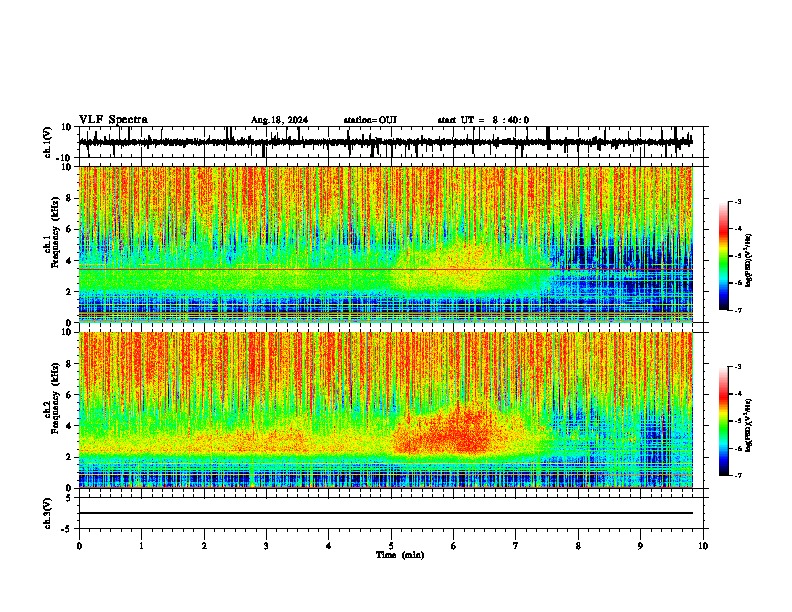Click the "6" tick on the time axis
792x612 pixels.
(453, 546)
